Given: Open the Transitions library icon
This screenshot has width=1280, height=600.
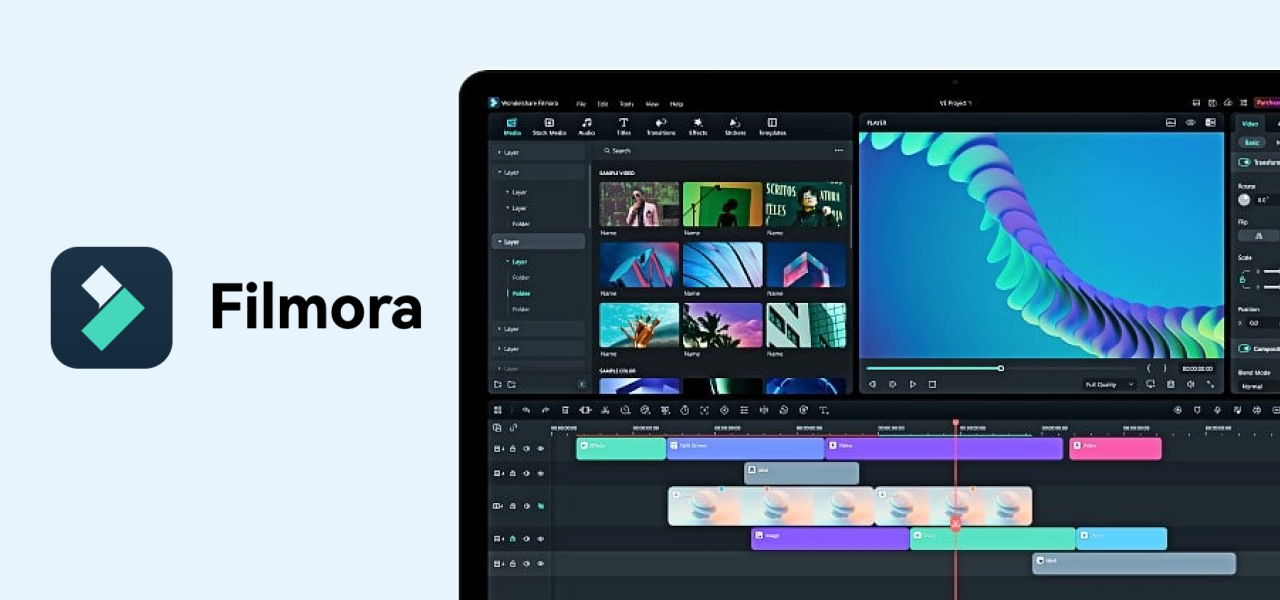Looking at the screenshot, I should point(661,122).
